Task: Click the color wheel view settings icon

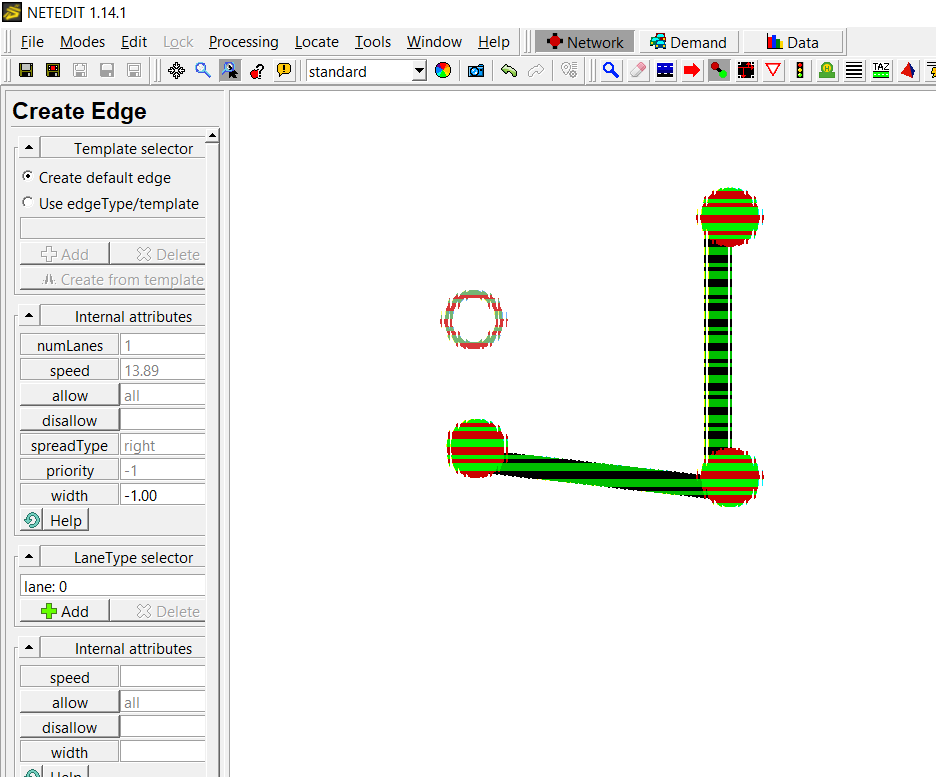Action: (x=443, y=70)
